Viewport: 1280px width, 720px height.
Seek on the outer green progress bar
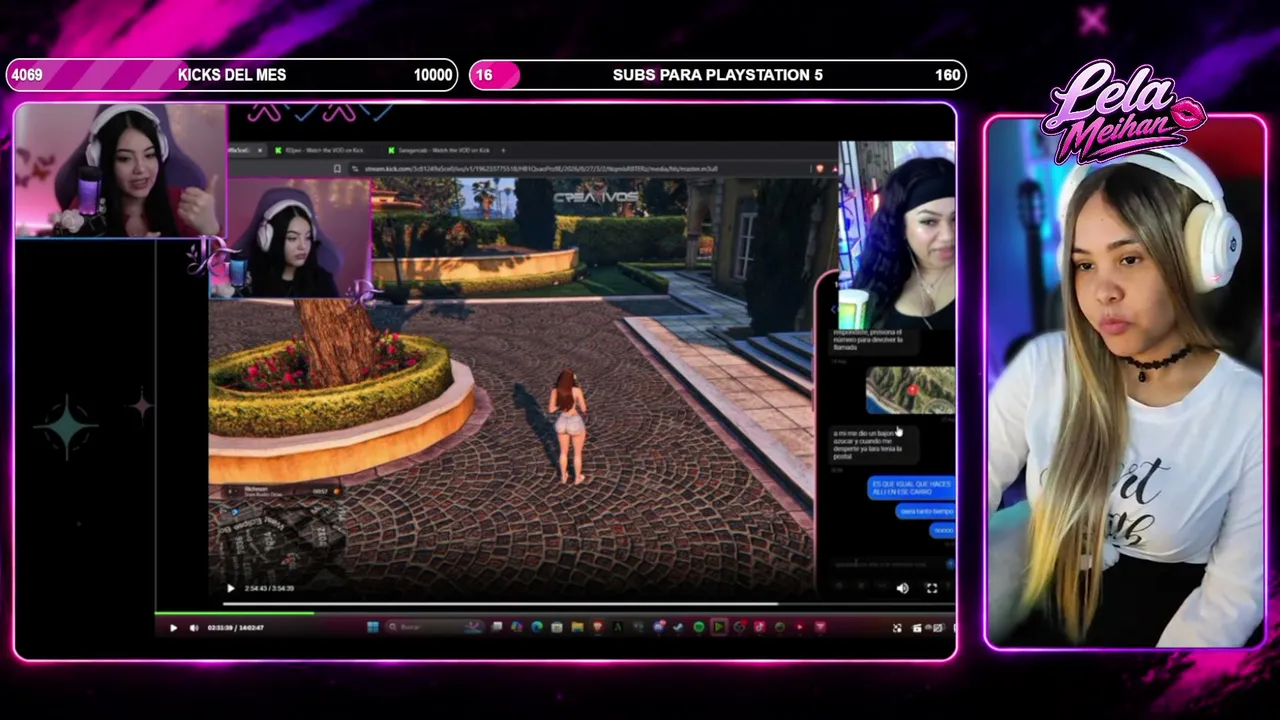tap(555, 612)
